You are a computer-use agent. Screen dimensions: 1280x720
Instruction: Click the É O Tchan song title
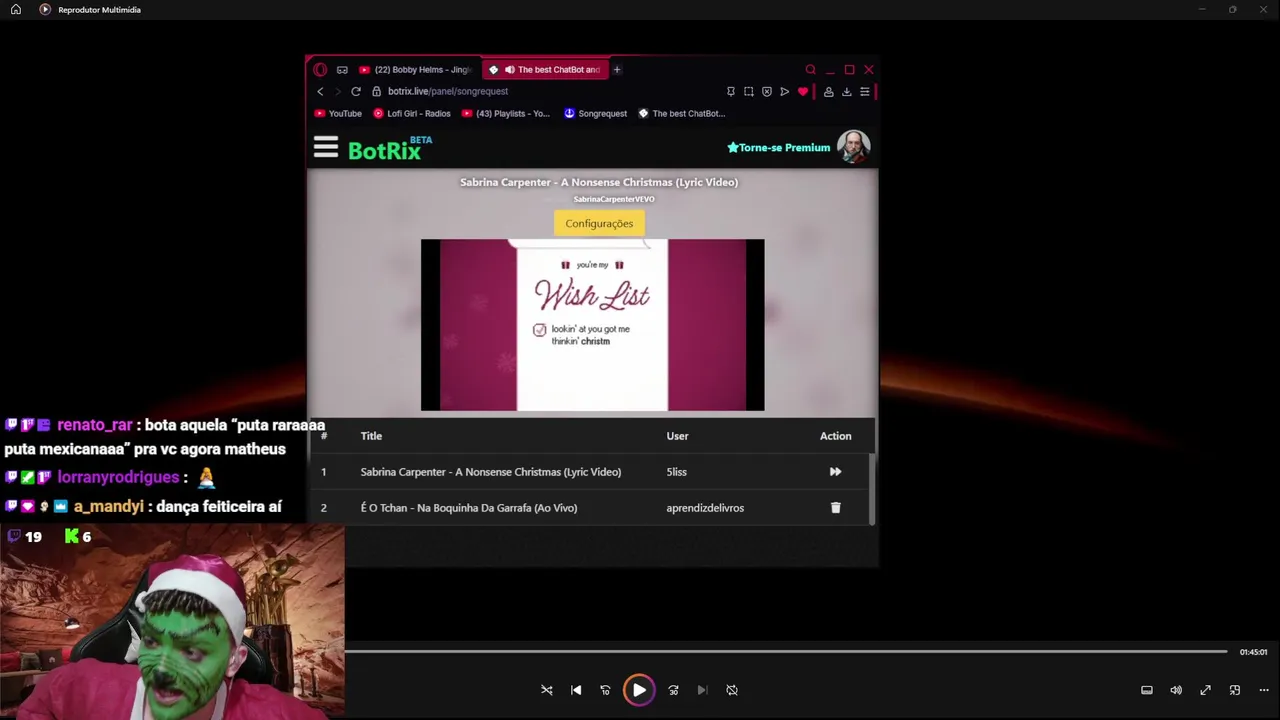coord(468,508)
